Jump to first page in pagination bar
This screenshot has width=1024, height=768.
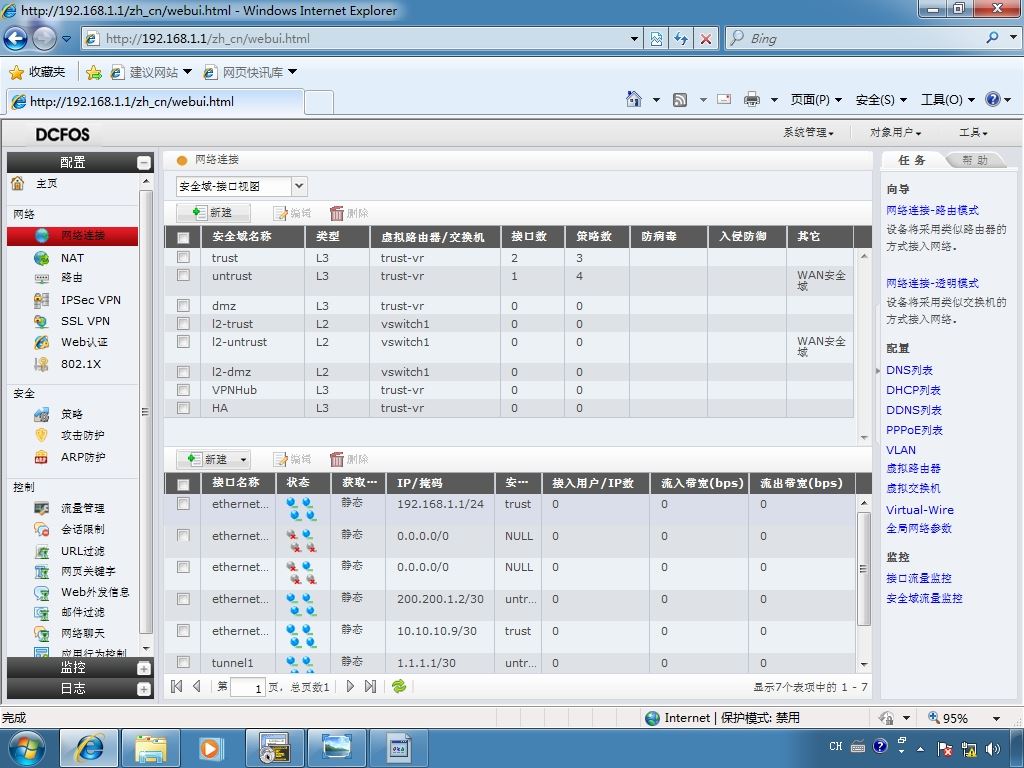coord(176,686)
